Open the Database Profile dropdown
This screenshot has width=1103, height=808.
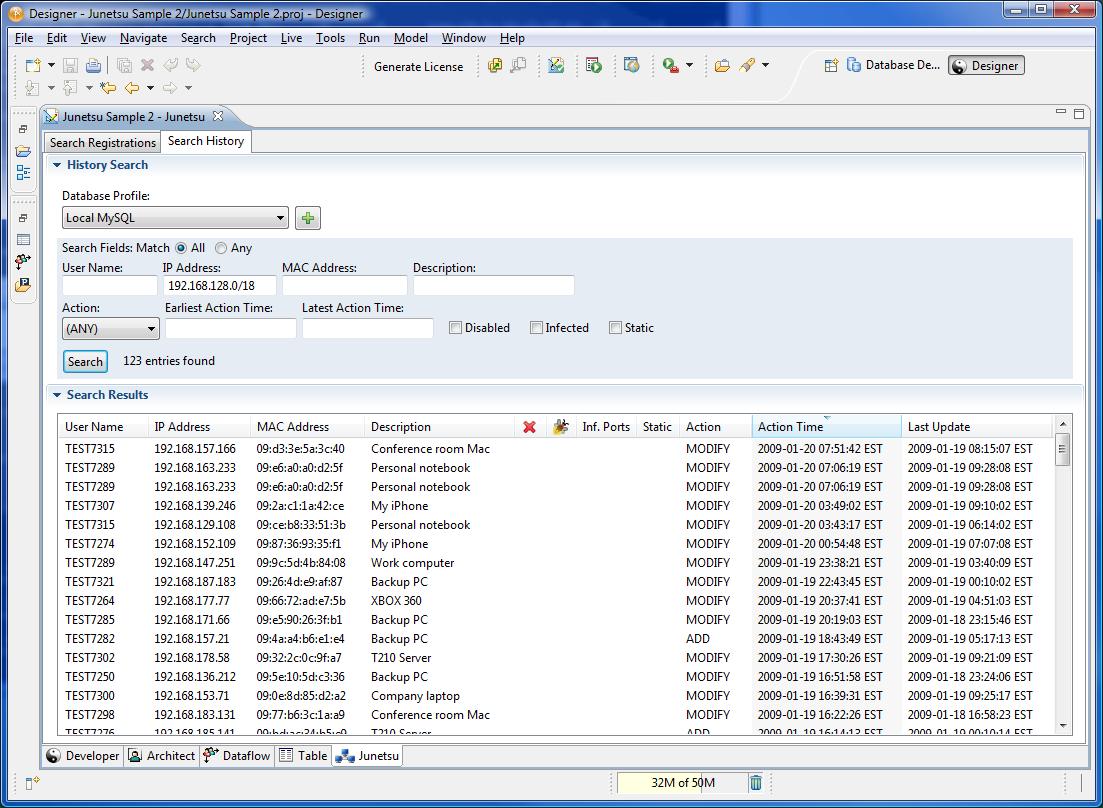coord(175,218)
